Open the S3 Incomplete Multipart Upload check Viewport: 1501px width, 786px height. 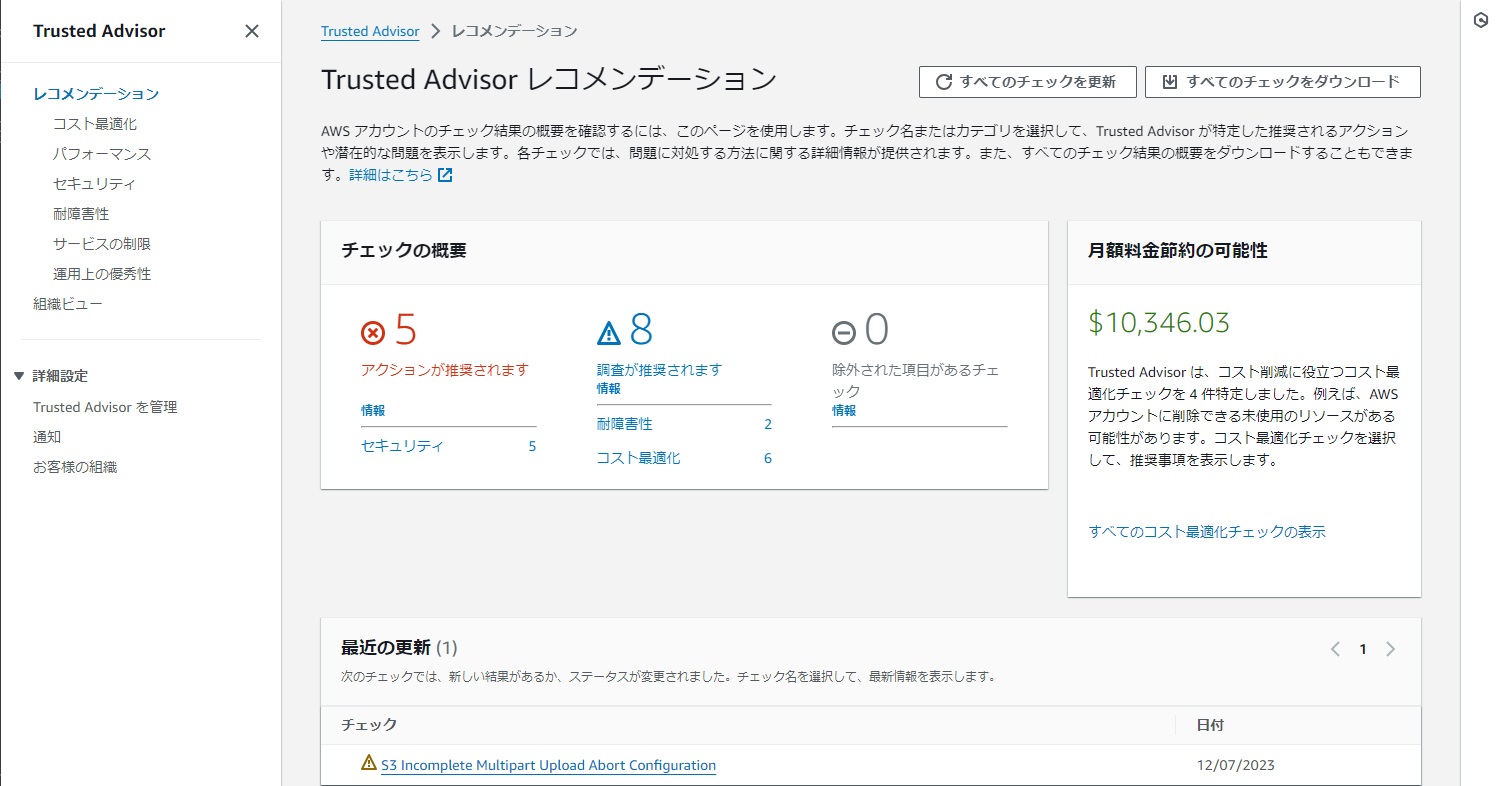(548, 765)
